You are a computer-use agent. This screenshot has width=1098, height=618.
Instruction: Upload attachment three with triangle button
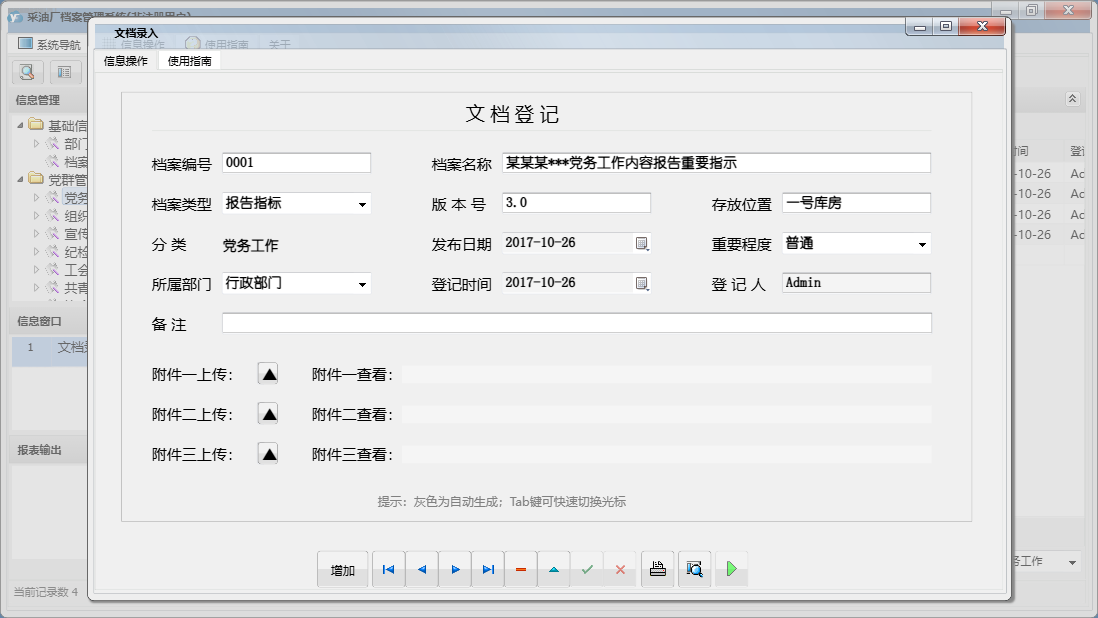click(268, 454)
